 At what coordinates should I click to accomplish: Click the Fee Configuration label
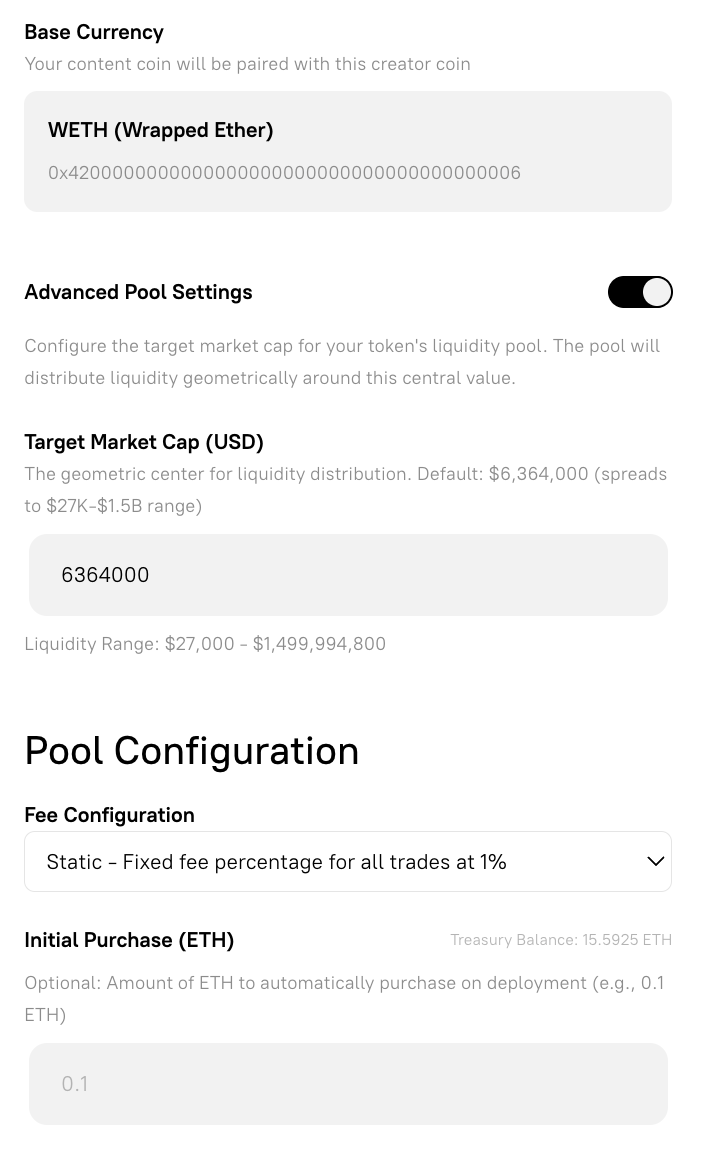109,815
